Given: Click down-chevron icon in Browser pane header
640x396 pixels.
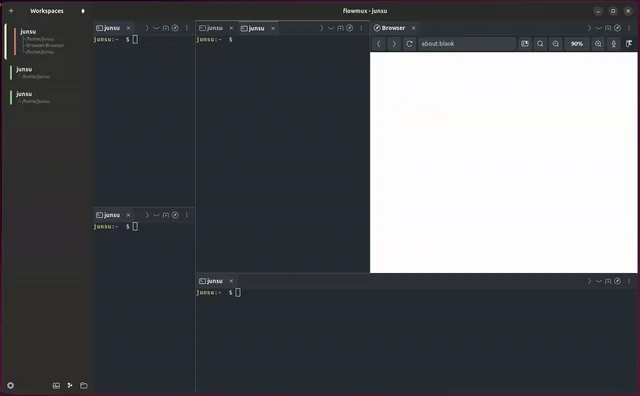Looking at the screenshot, I should (598, 28).
